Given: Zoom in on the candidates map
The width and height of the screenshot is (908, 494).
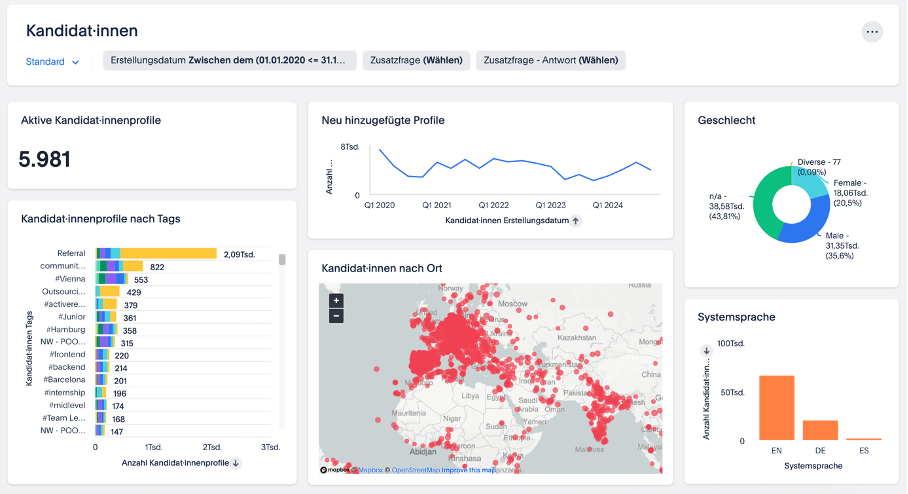Looking at the screenshot, I should click(x=336, y=301).
